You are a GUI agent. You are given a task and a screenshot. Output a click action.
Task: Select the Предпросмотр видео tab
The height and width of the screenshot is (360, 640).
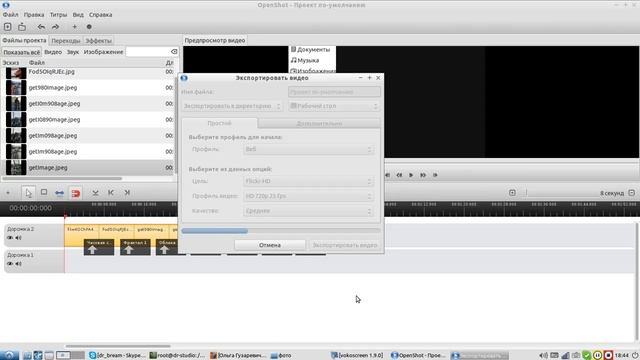pyautogui.click(x=215, y=40)
